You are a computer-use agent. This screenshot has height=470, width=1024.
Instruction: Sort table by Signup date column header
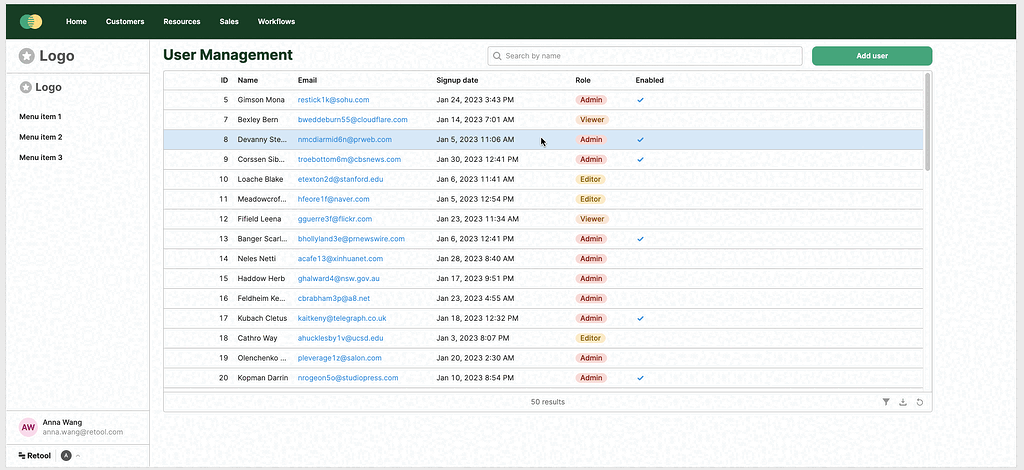coord(457,80)
